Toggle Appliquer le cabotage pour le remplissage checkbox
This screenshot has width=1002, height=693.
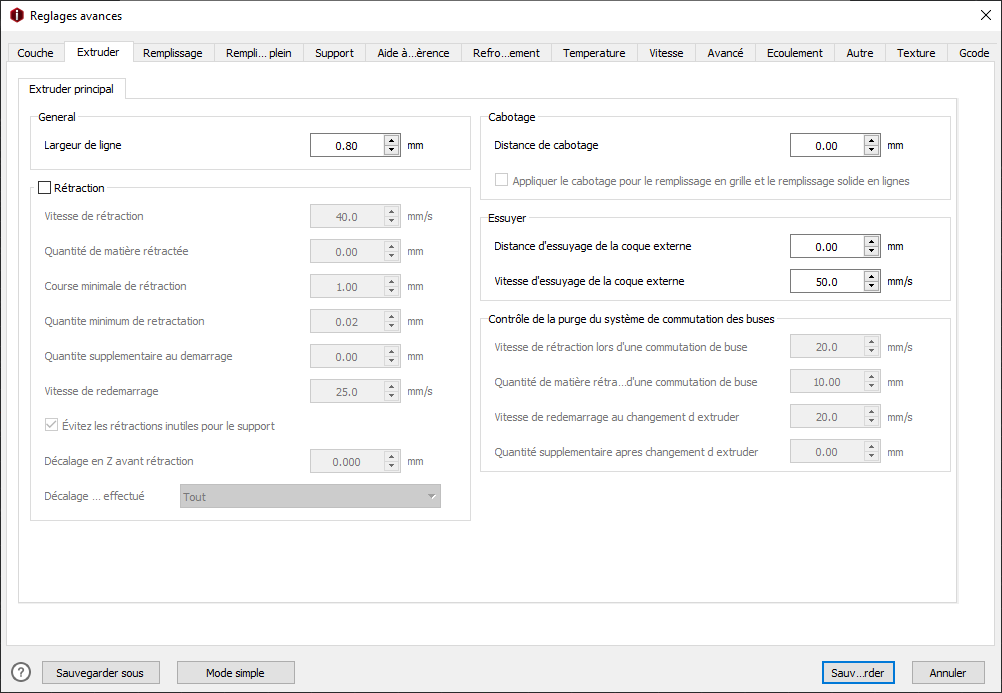coord(502,180)
